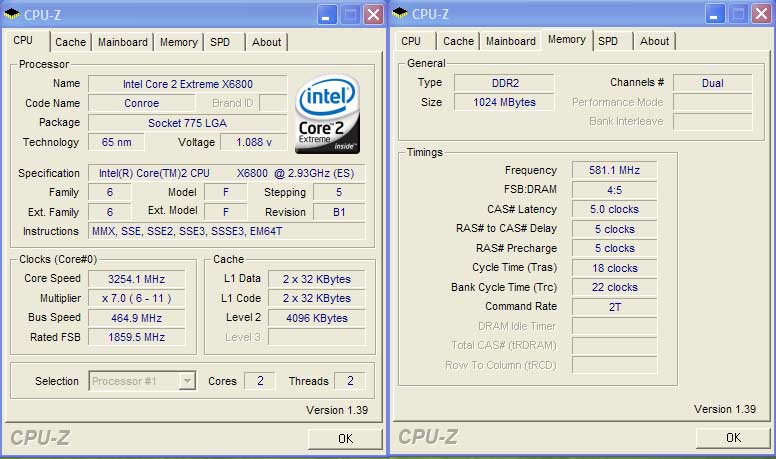776x459 pixels.
Task: Click OK button in left CPU-Z window
Action: 345,438
